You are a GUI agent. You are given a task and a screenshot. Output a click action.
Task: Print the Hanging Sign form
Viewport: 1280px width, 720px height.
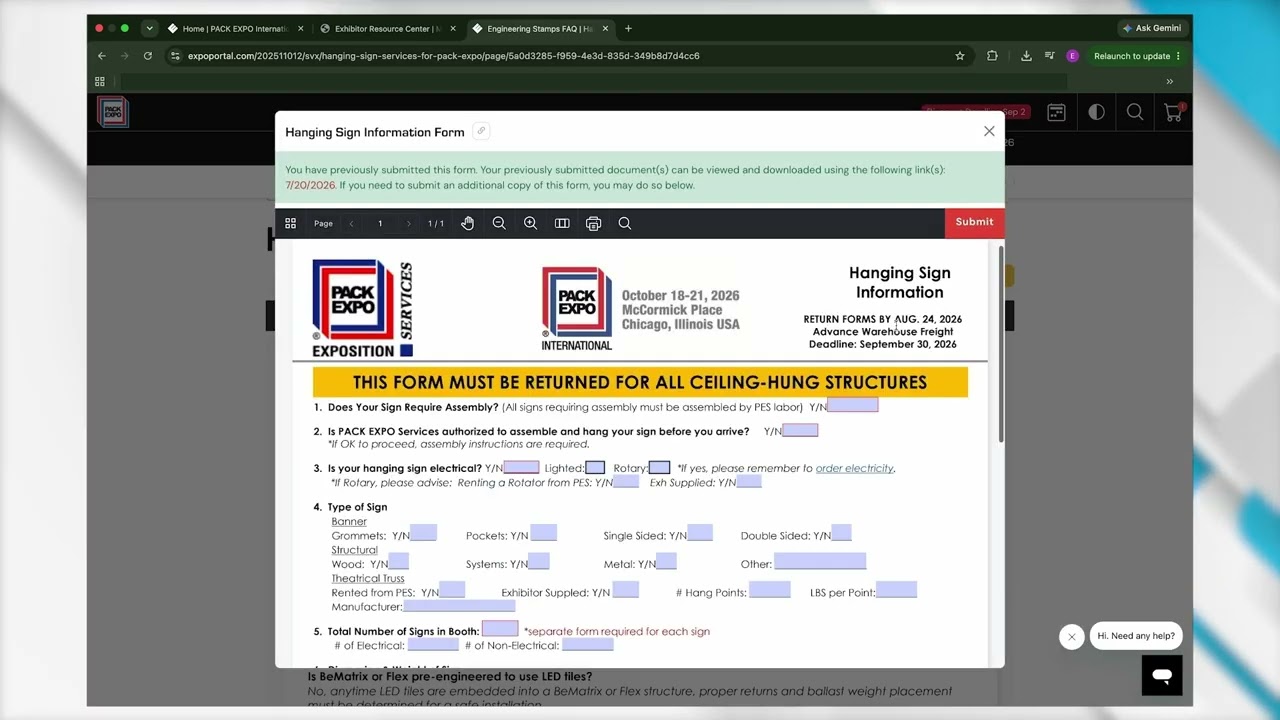593,223
